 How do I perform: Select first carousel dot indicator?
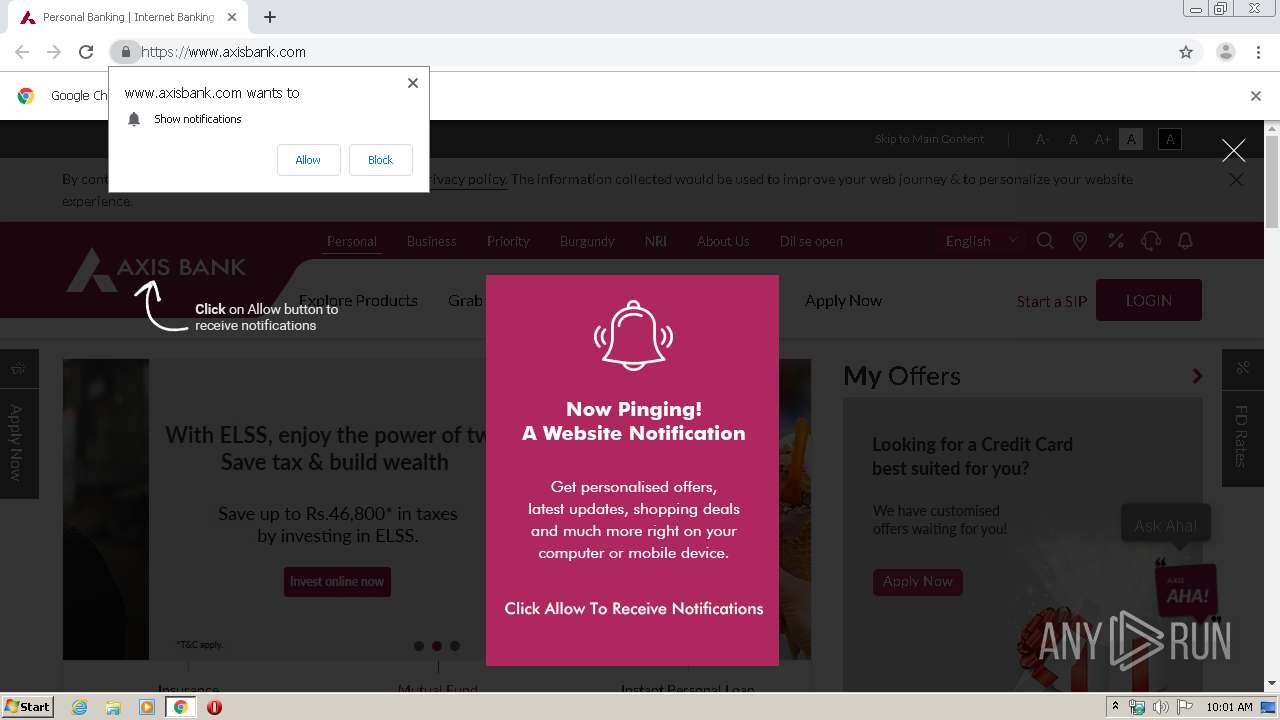tap(419, 646)
